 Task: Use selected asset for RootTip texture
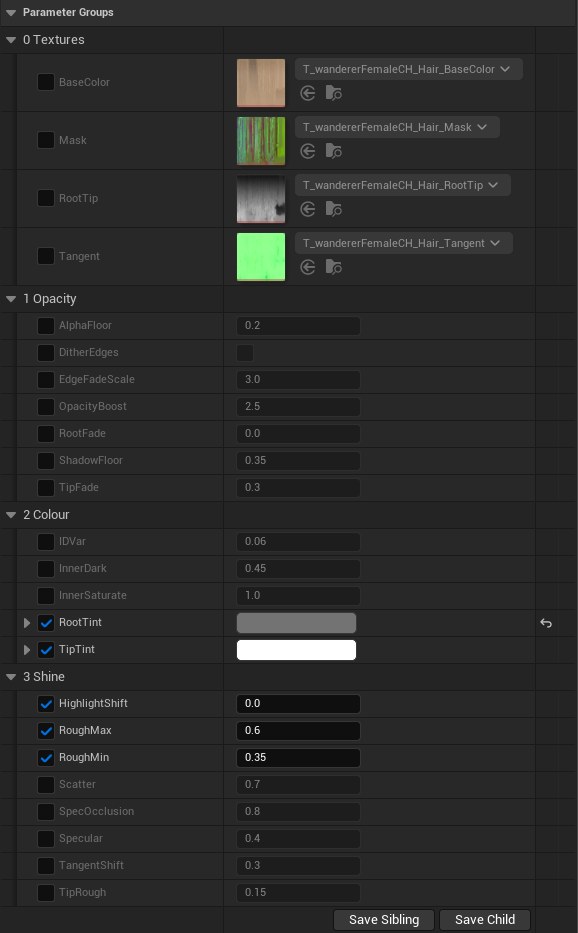pos(308,209)
